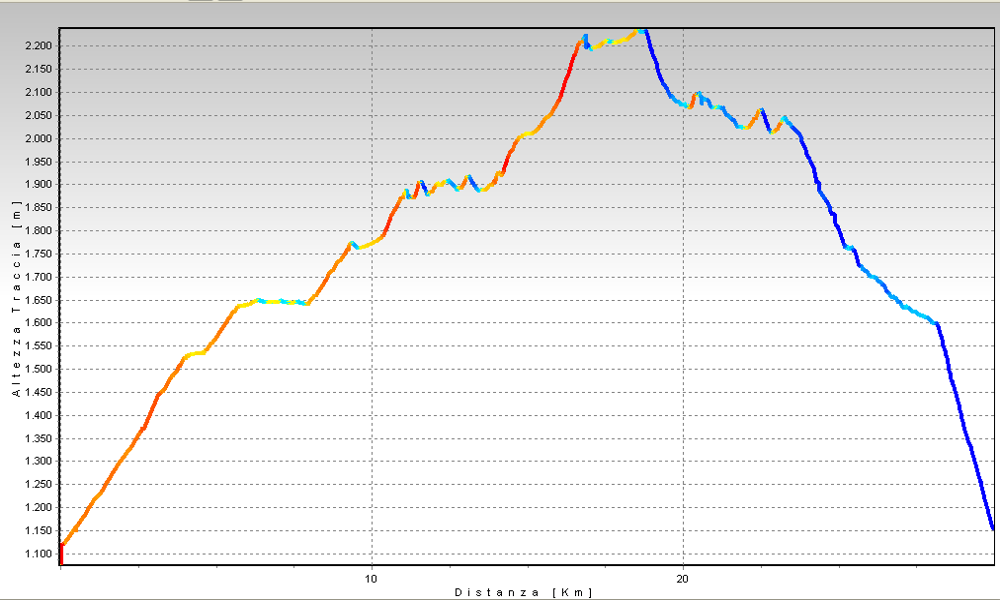Viewport: 1000px width, 600px height.
Task: Select the 10 km label on the distance axis
Action: [371, 578]
